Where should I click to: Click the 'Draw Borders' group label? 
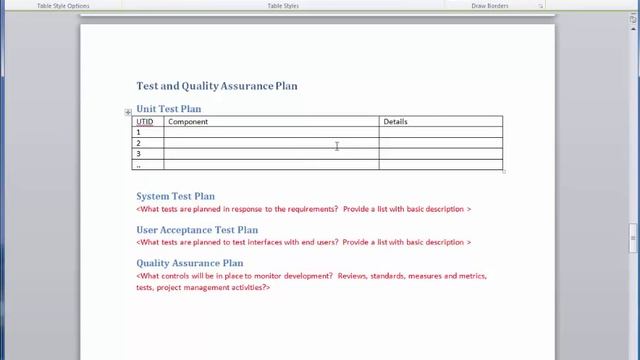pyautogui.click(x=490, y=6)
